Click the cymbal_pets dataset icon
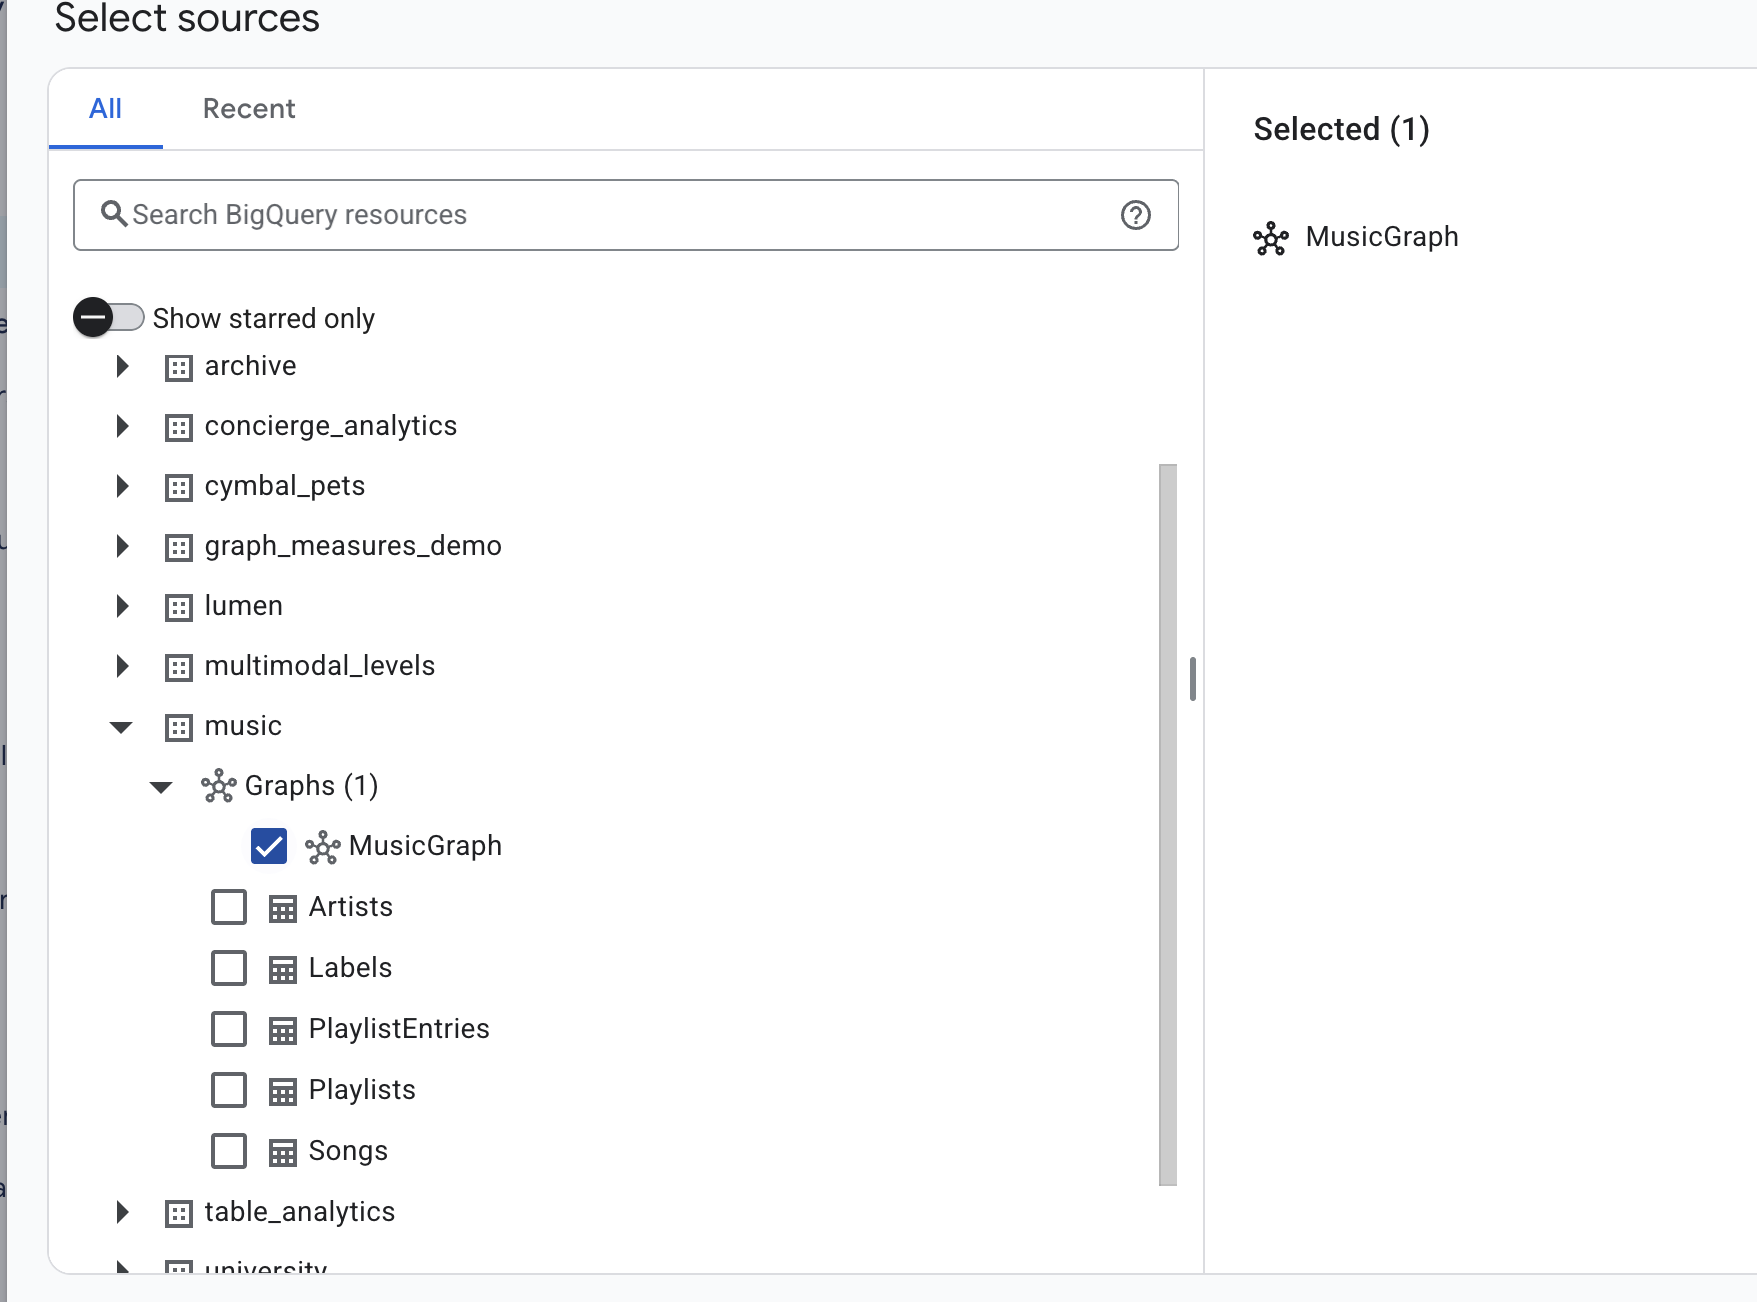Screen dimensions: 1757x1302 (x=179, y=488)
